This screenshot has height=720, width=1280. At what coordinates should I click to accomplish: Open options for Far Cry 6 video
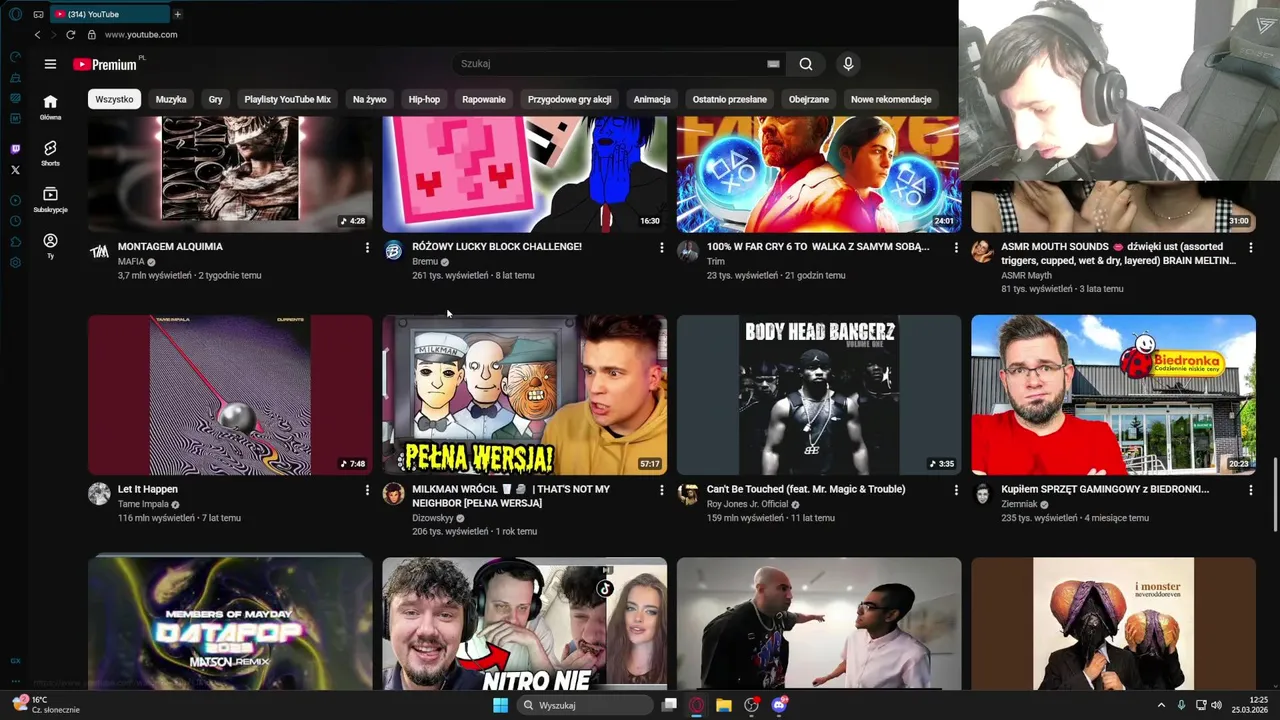(x=956, y=247)
